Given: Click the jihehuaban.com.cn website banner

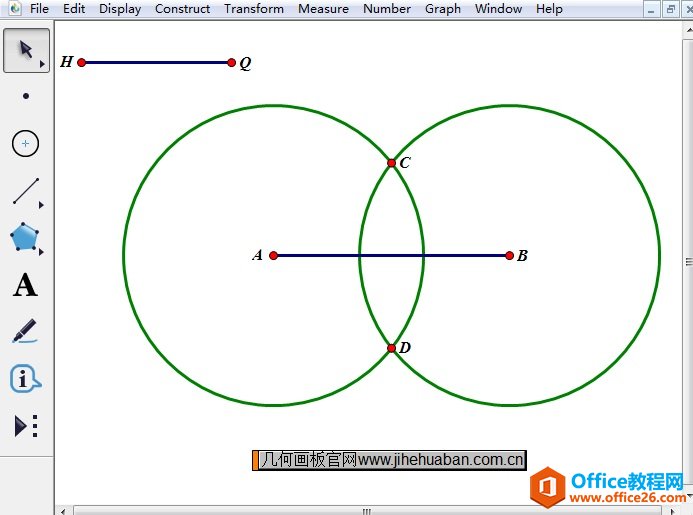Looking at the screenshot, I should 389,460.
